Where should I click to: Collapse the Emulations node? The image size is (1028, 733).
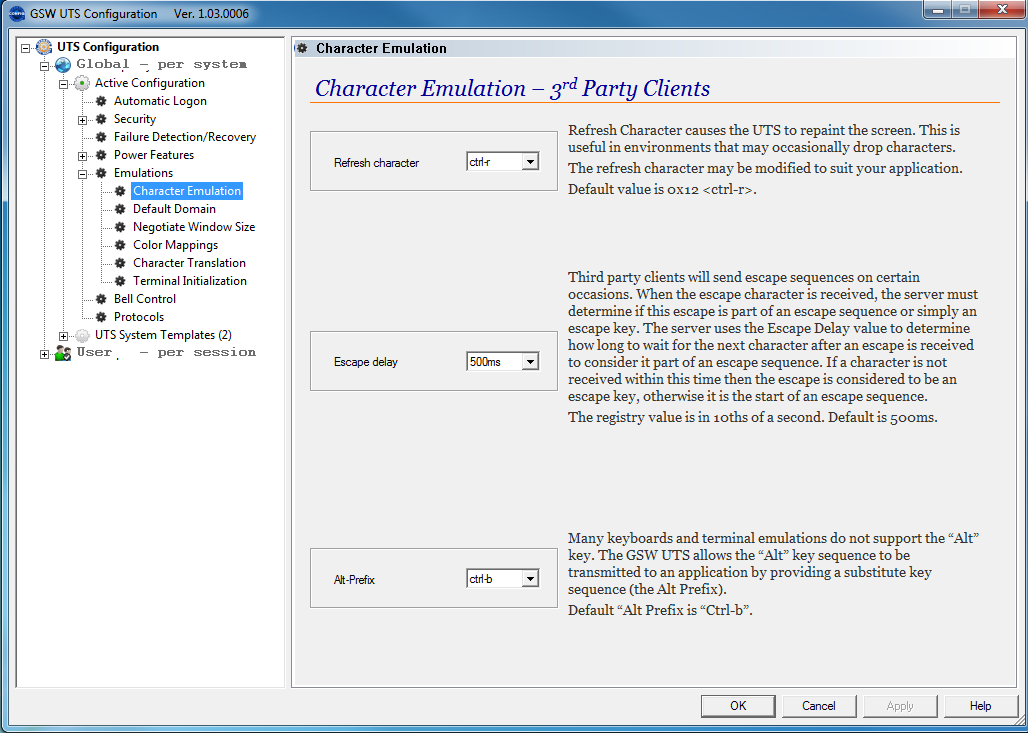tap(83, 174)
